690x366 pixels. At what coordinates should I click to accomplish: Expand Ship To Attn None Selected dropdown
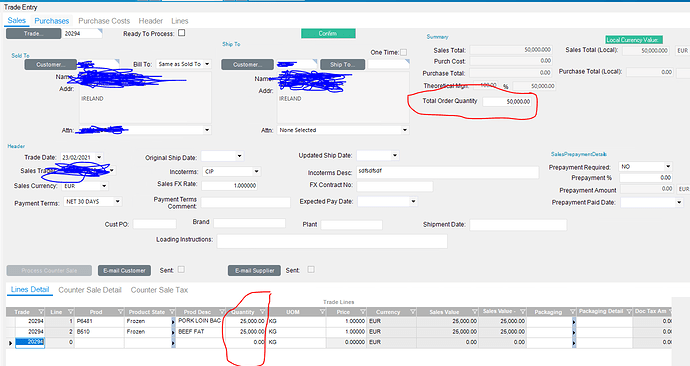pyautogui.click(x=404, y=130)
